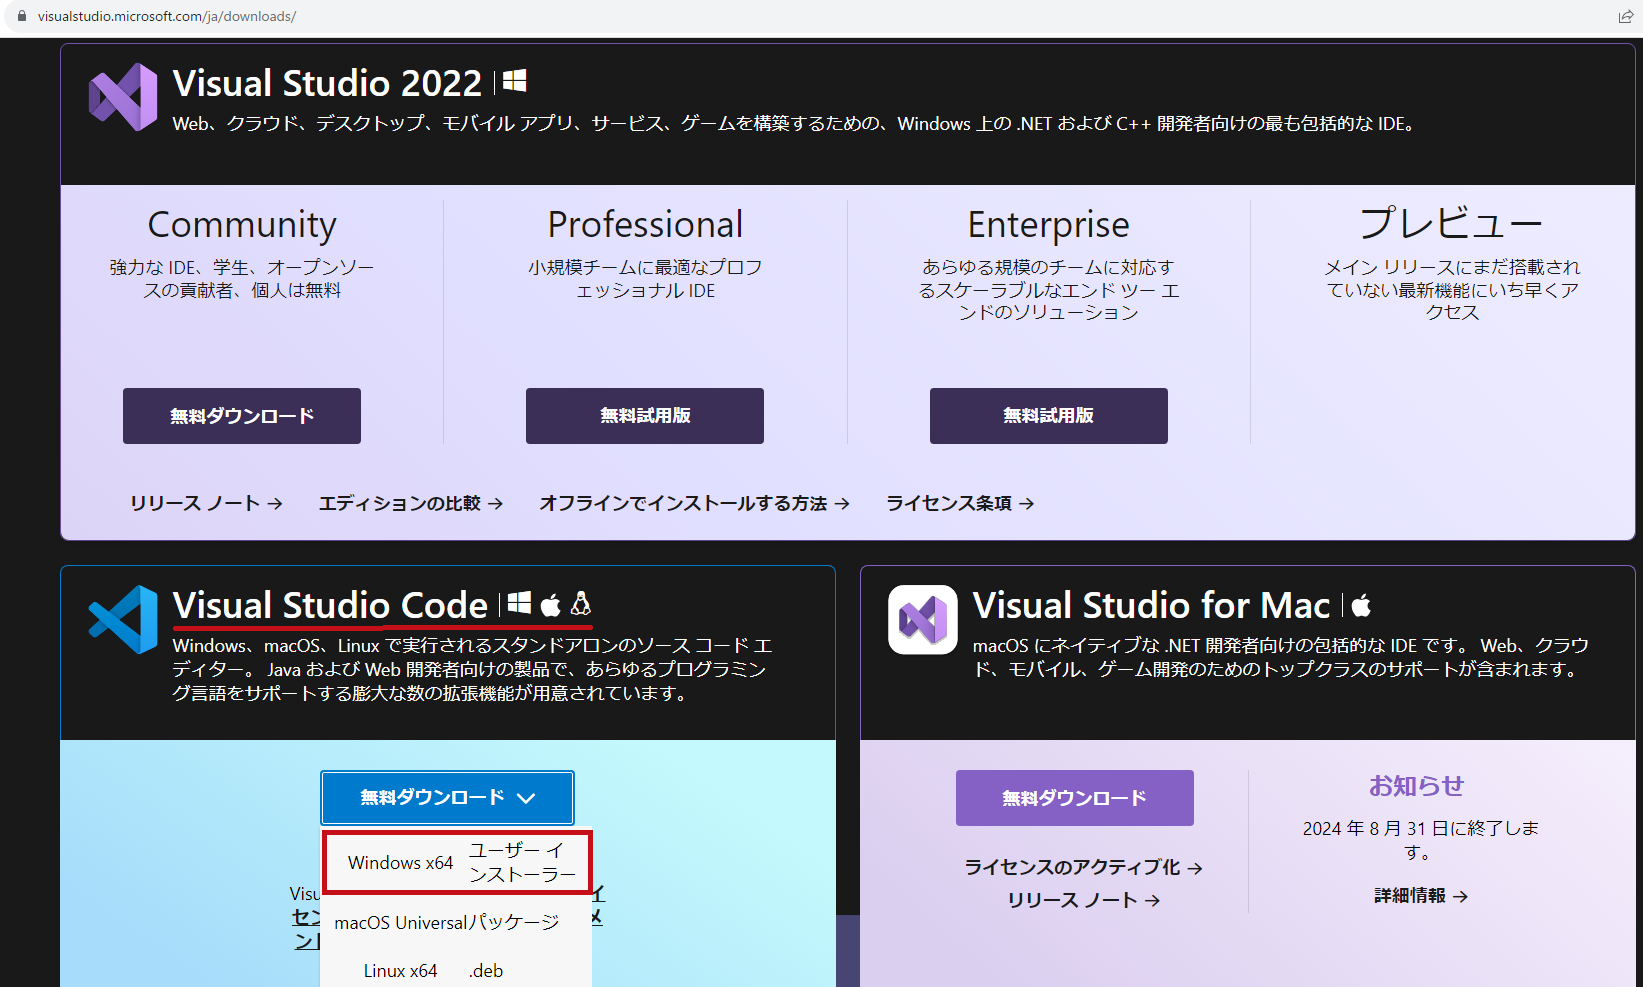
Task: Start the Professional 無料試用版 trial
Action: click(645, 416)
